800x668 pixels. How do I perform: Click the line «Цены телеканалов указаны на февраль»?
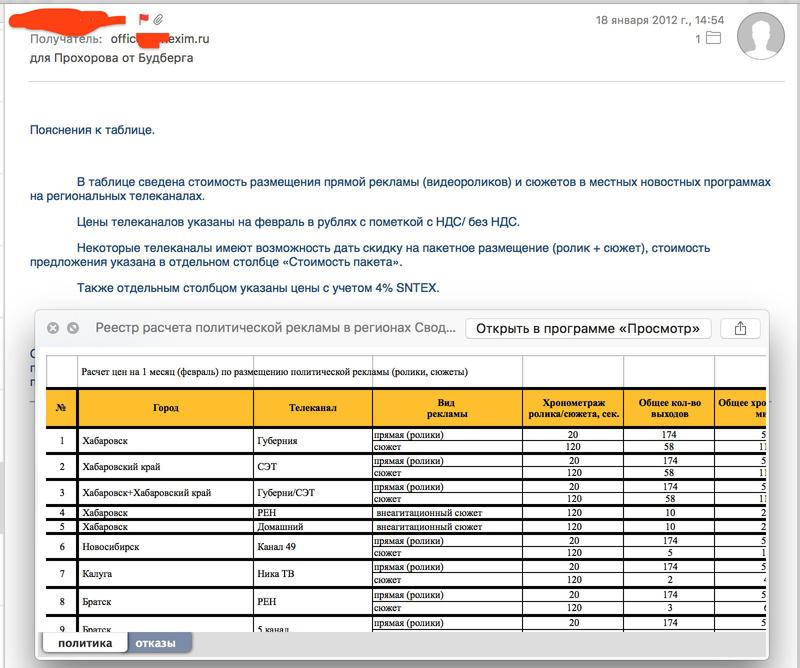298,222
